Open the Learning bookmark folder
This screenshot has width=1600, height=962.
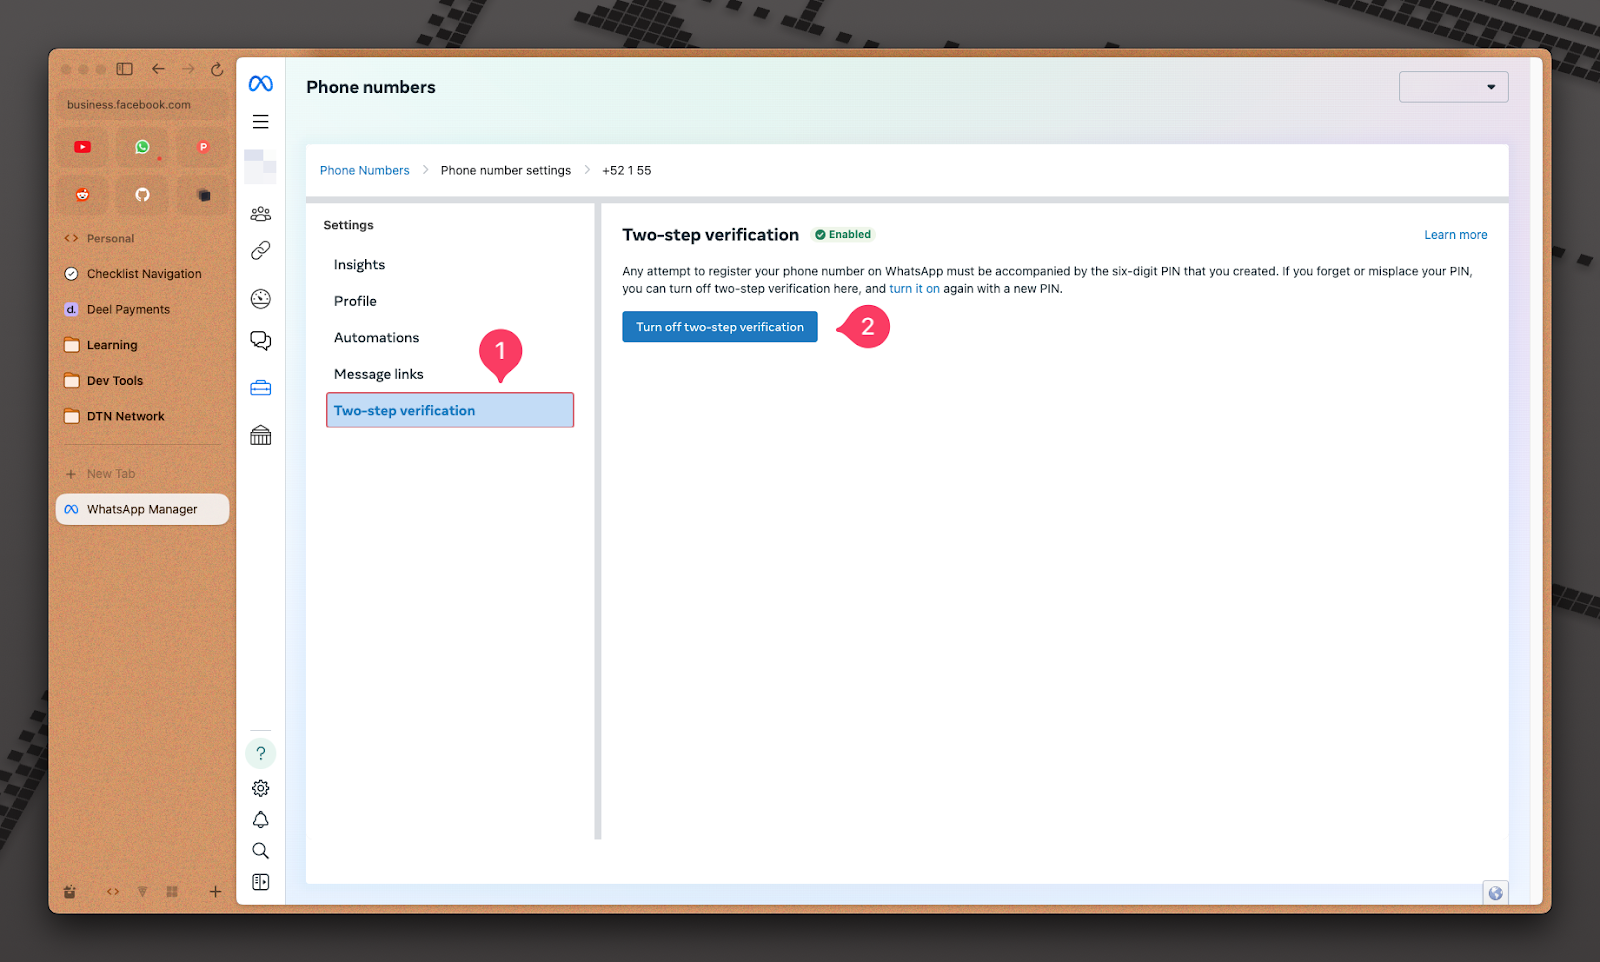pyautogui.click(x=111, y=345)
